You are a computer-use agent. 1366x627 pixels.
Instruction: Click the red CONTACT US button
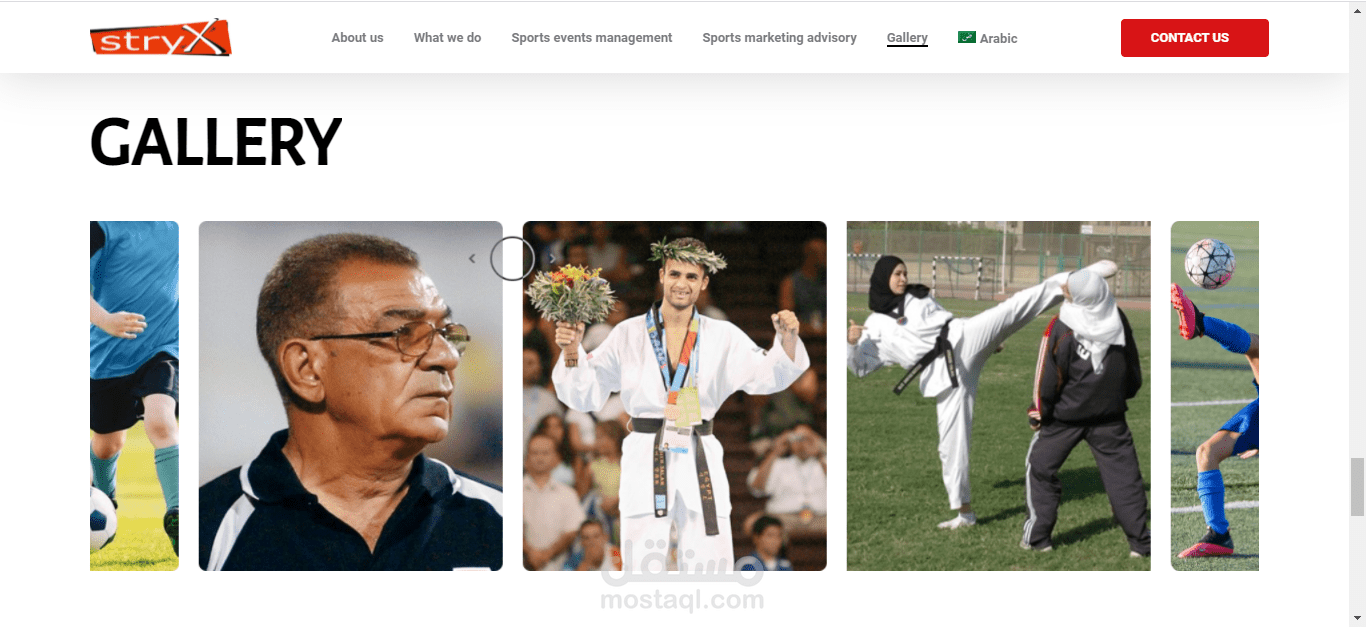click(x=1195, y=38)
